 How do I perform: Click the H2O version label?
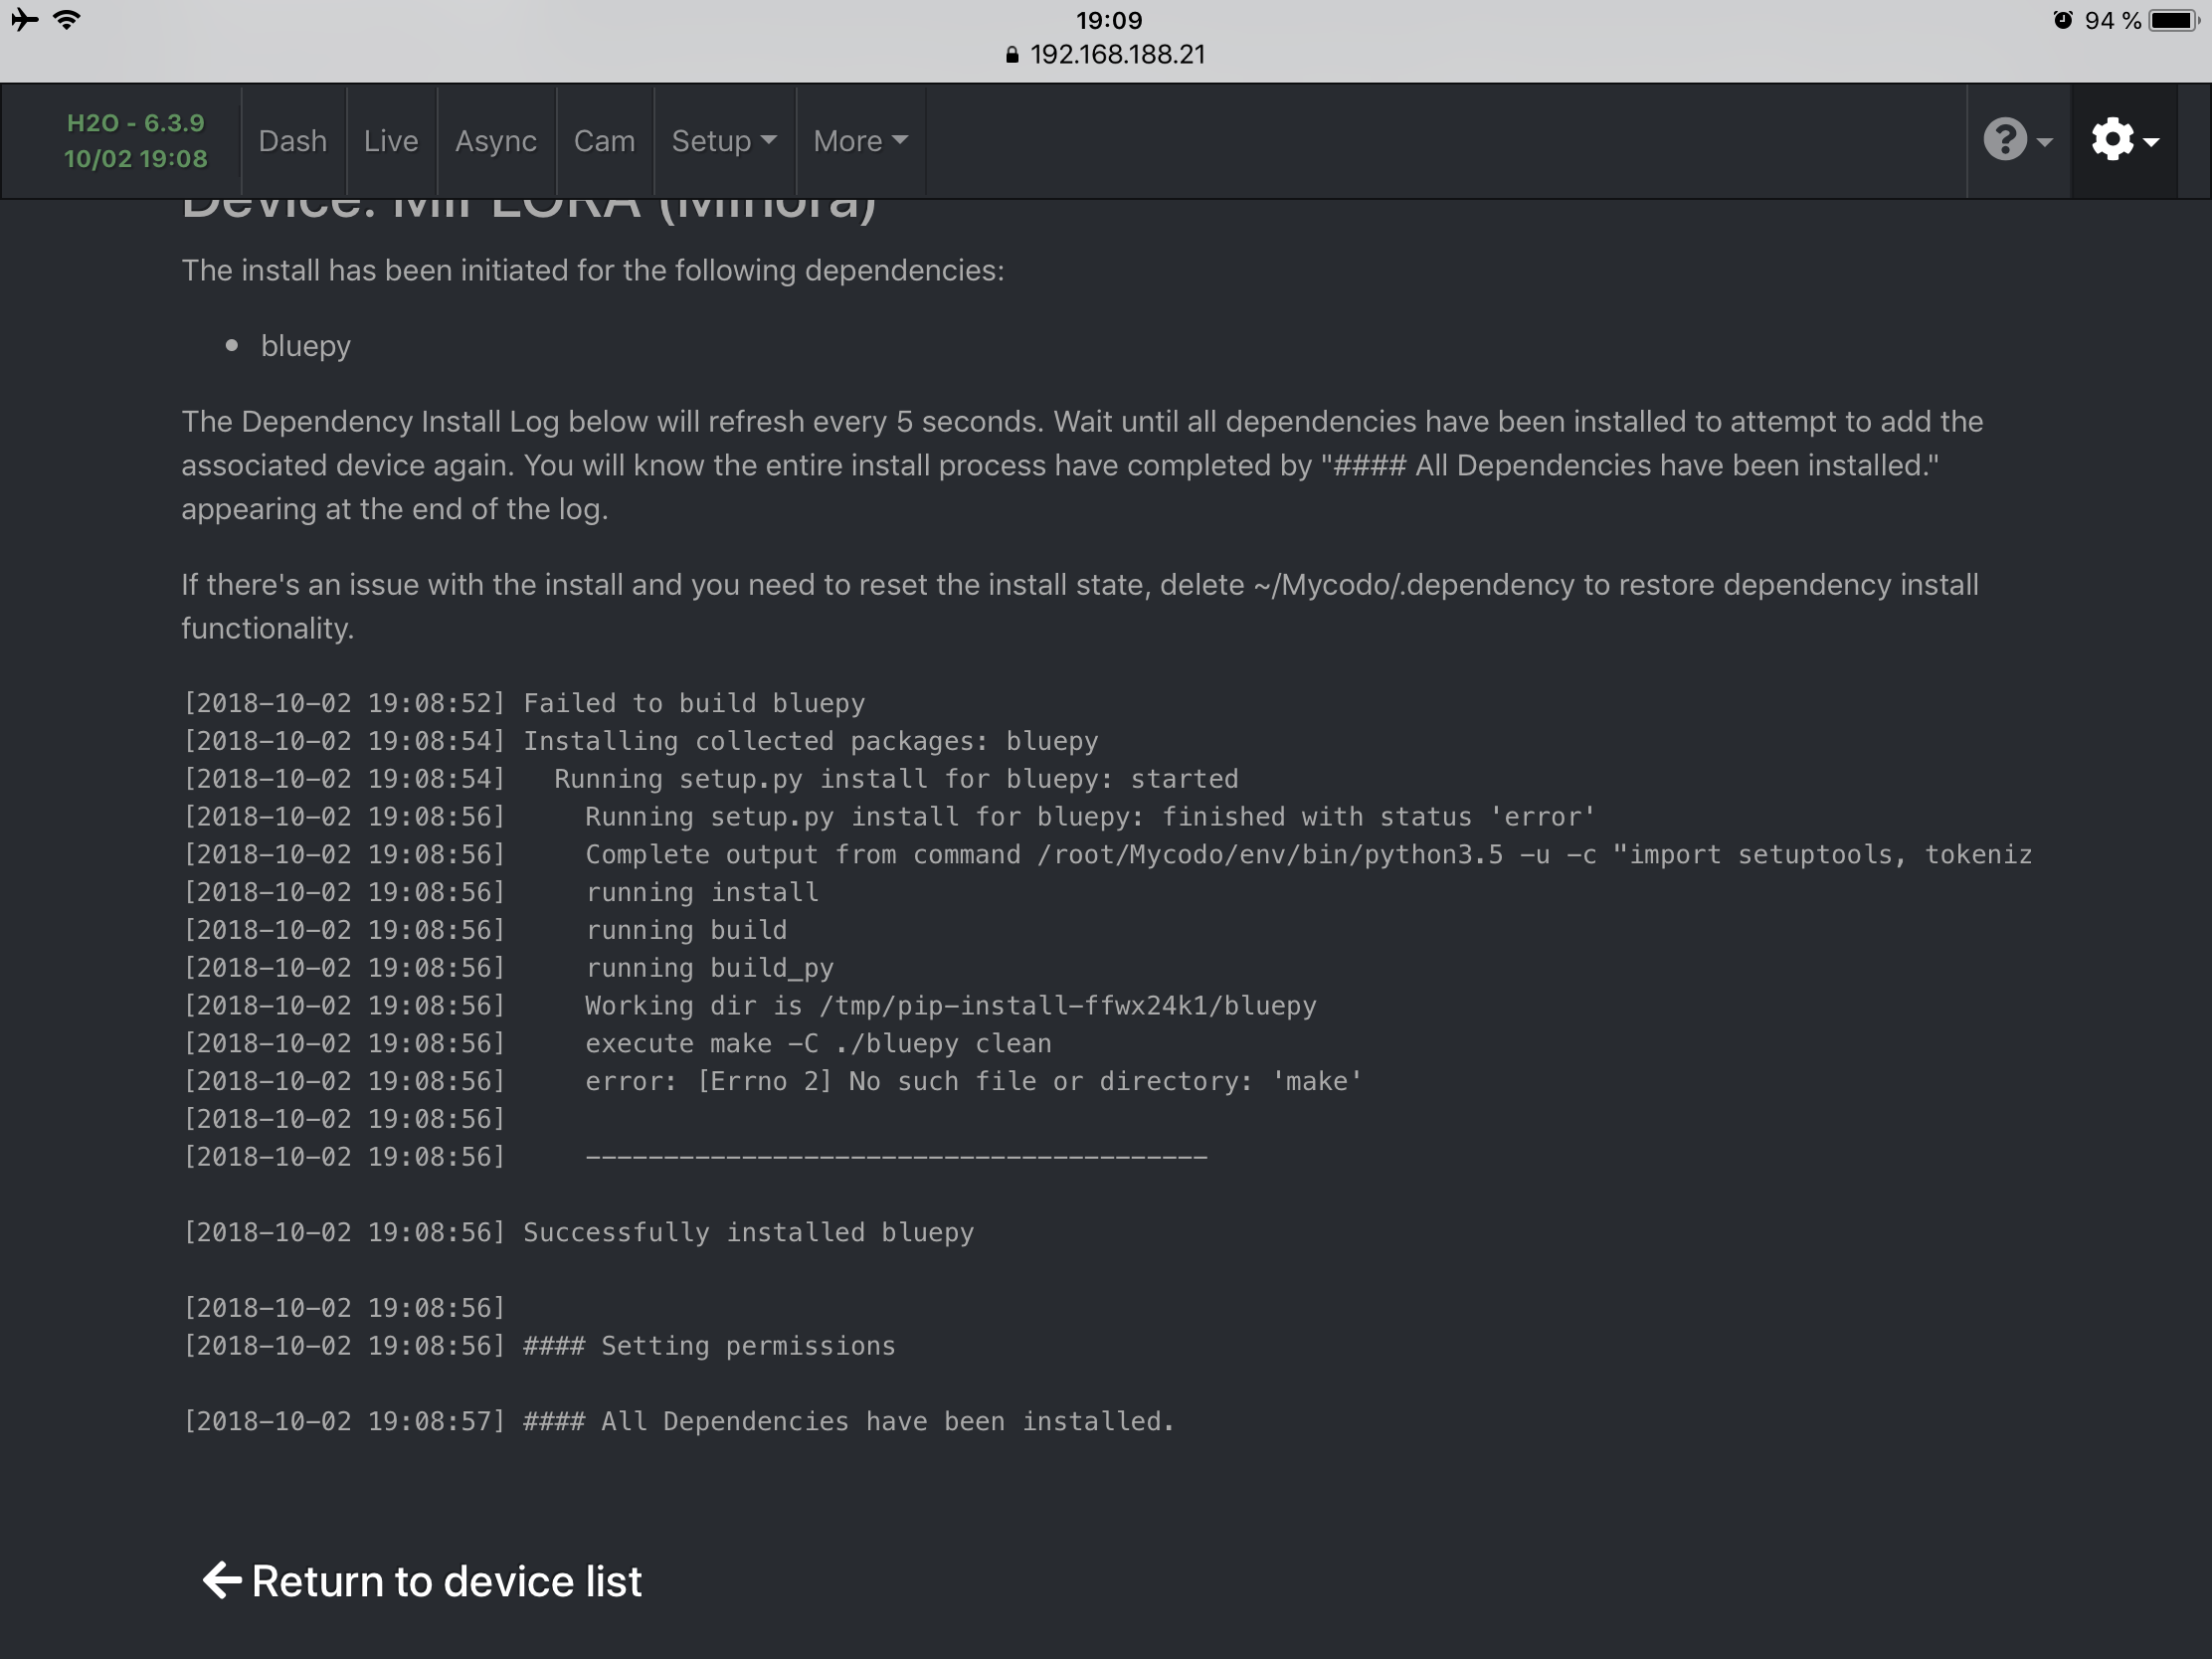click(x=135, y=140)
